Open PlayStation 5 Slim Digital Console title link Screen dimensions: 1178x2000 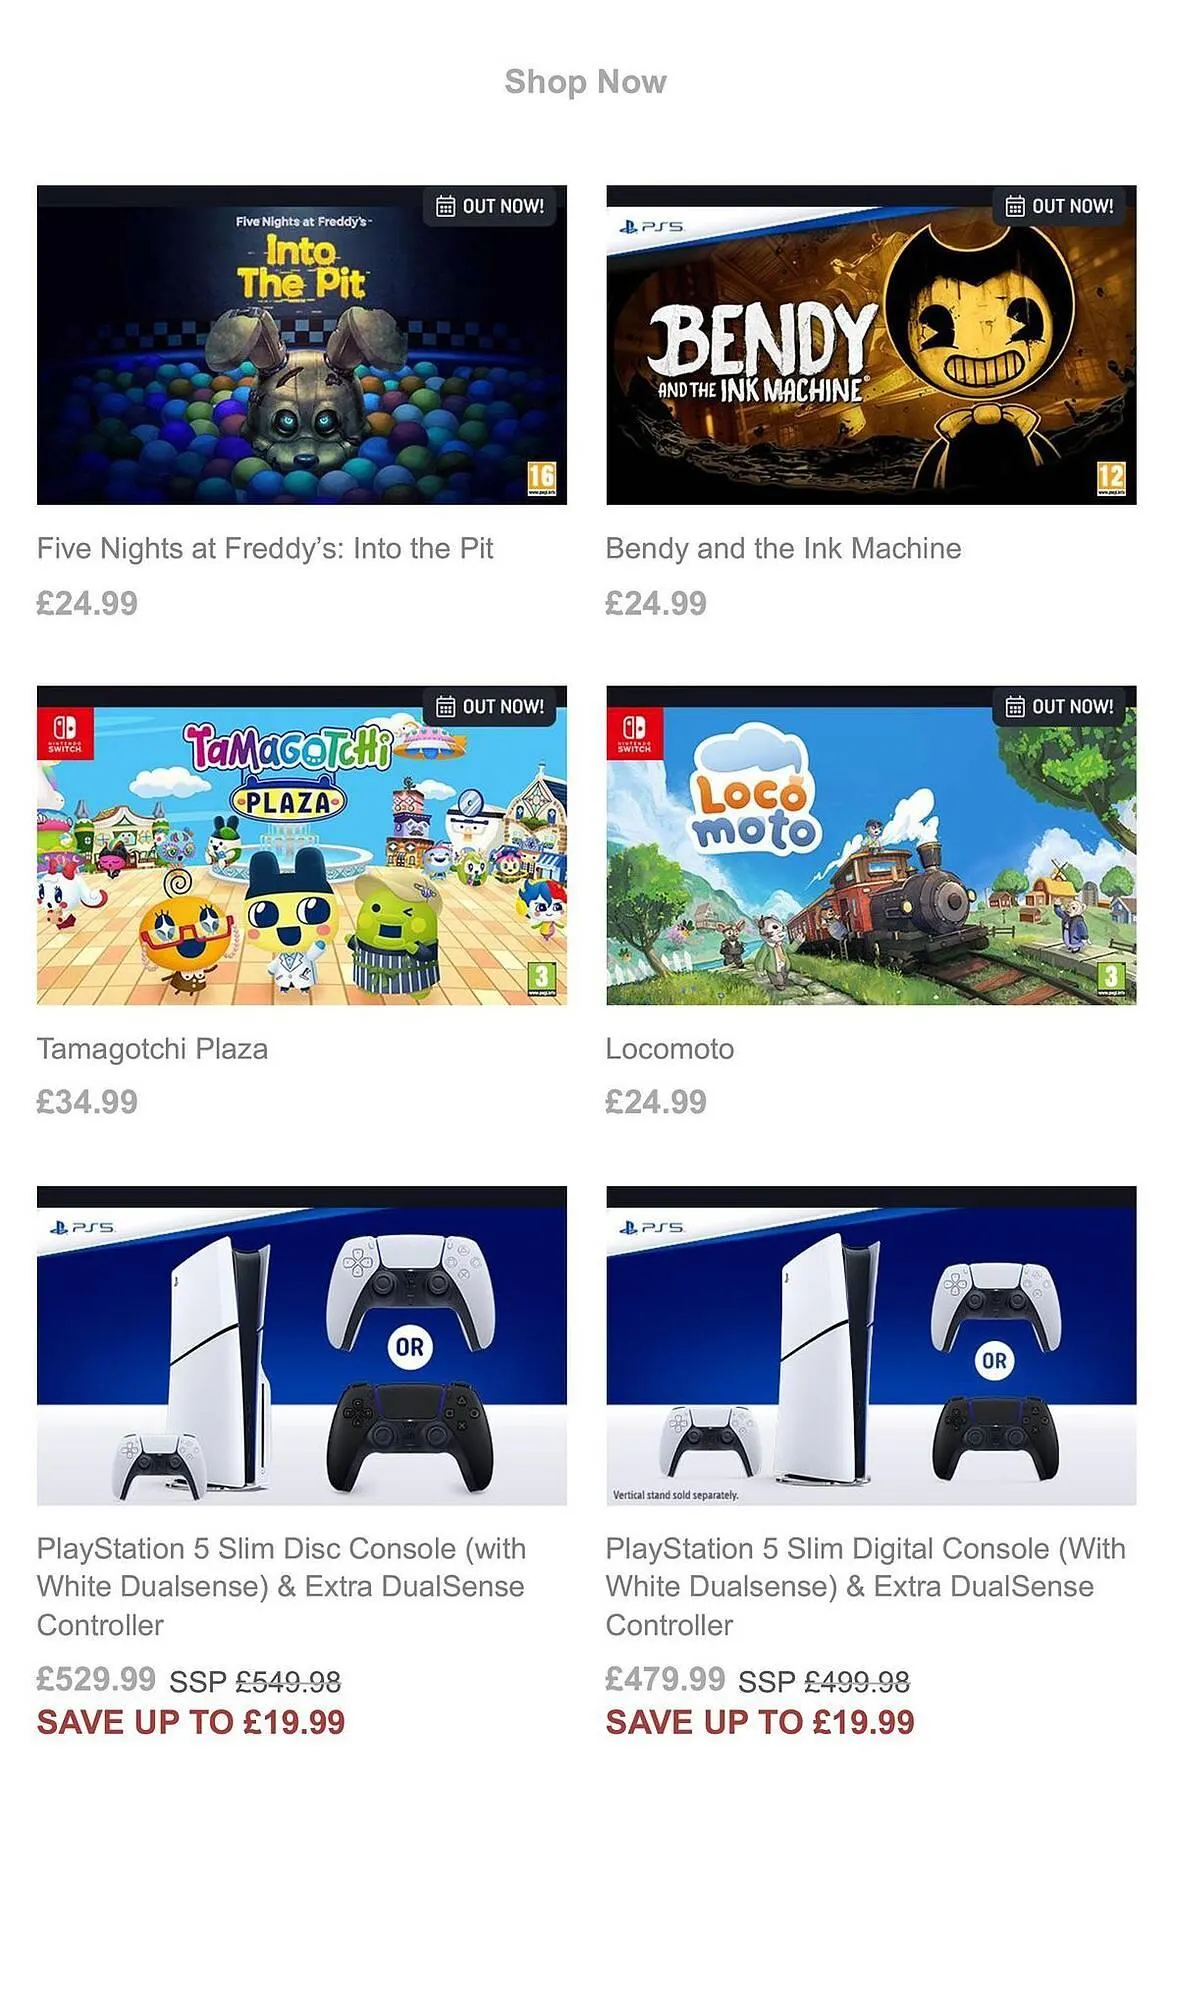(x=866, y=1586)
